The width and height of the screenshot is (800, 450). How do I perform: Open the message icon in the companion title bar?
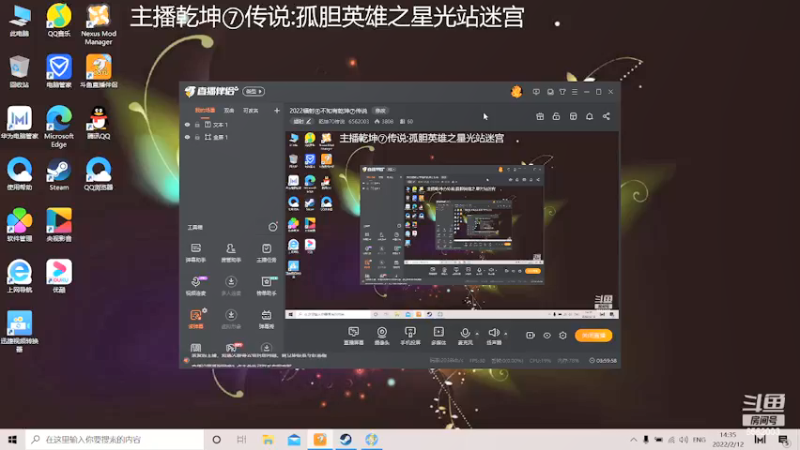click(x=536, y=92)
